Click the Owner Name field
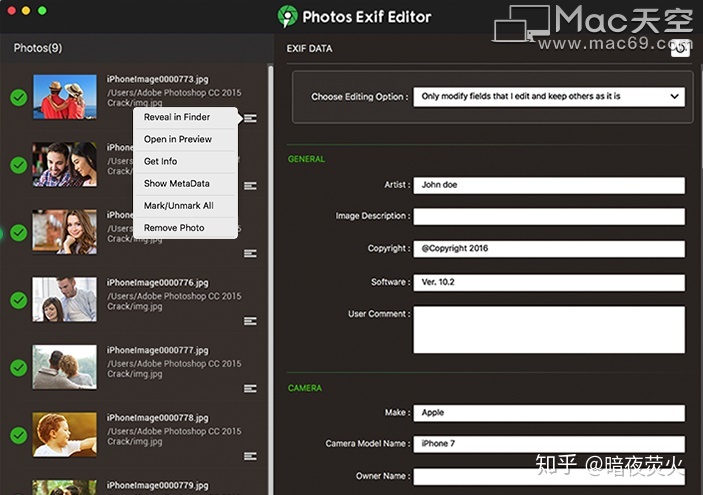 pyautogui.click(x=549, y=477)
